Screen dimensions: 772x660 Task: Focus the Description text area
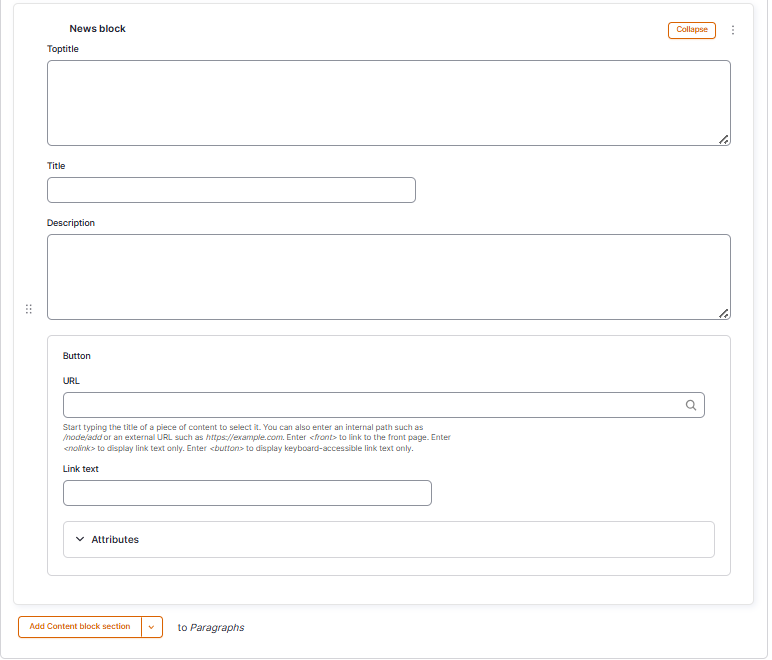pyautogui.click(x=389, y=277)
